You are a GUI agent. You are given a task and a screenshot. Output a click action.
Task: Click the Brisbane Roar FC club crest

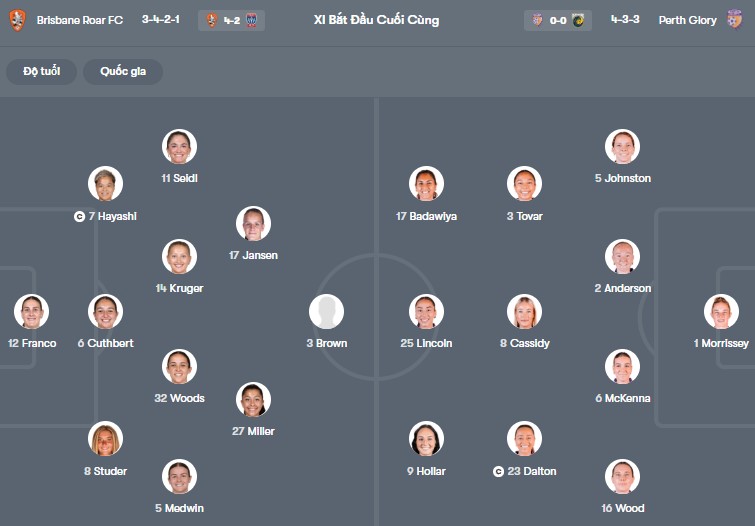(x=17, y=20)
